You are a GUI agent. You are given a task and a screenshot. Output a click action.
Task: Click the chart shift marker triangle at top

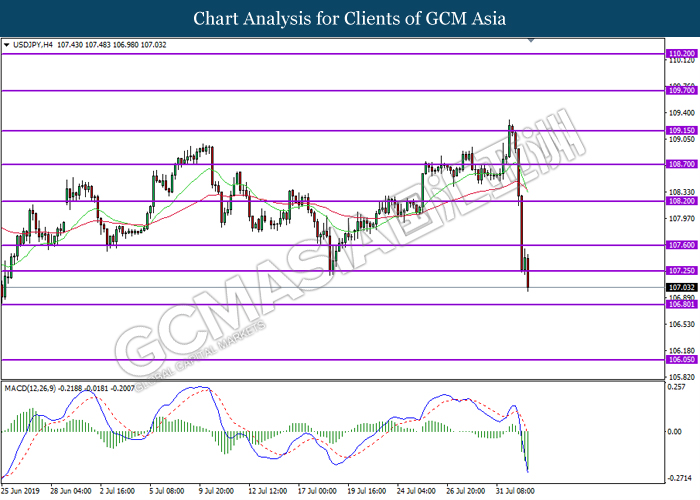pyautogui.click(x=531, y=40)
